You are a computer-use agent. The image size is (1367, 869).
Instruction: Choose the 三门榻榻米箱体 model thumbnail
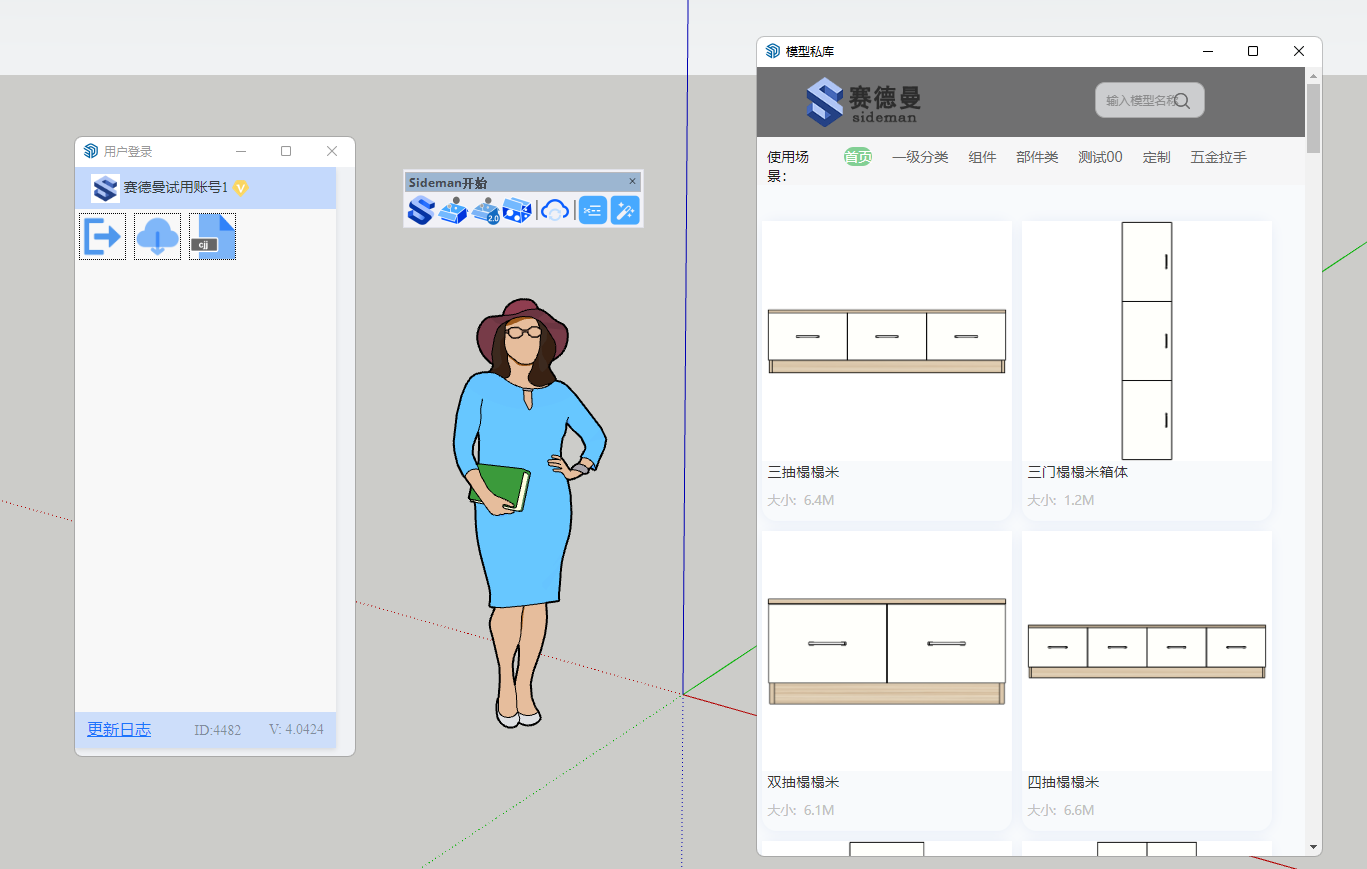tap(1146, 341)
